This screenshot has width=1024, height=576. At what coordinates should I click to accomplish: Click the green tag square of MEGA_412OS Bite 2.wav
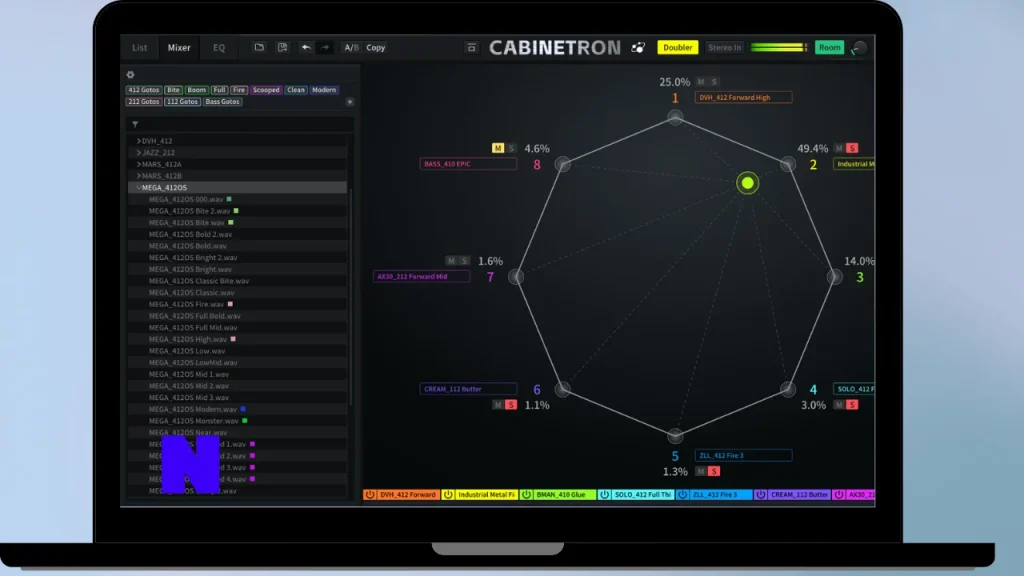point(236,211)
